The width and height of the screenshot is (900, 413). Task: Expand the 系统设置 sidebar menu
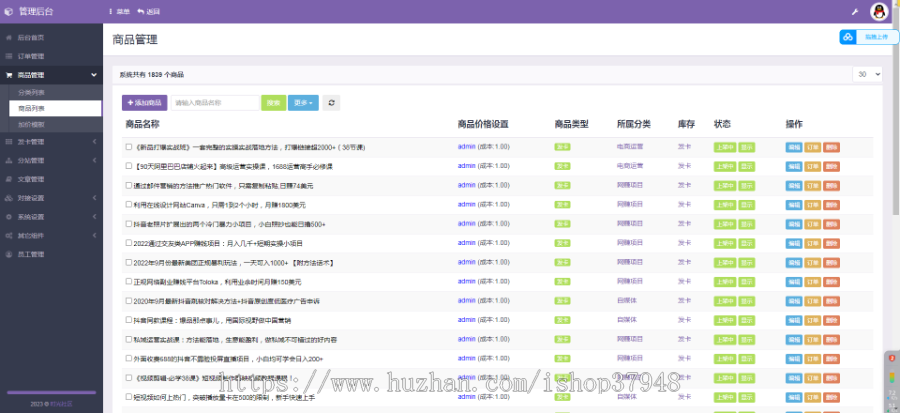(x=95, y=217)
